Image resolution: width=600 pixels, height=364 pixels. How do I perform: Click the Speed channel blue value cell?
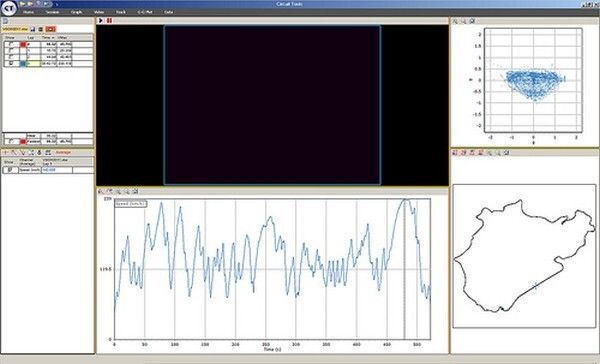coord(57,170)
